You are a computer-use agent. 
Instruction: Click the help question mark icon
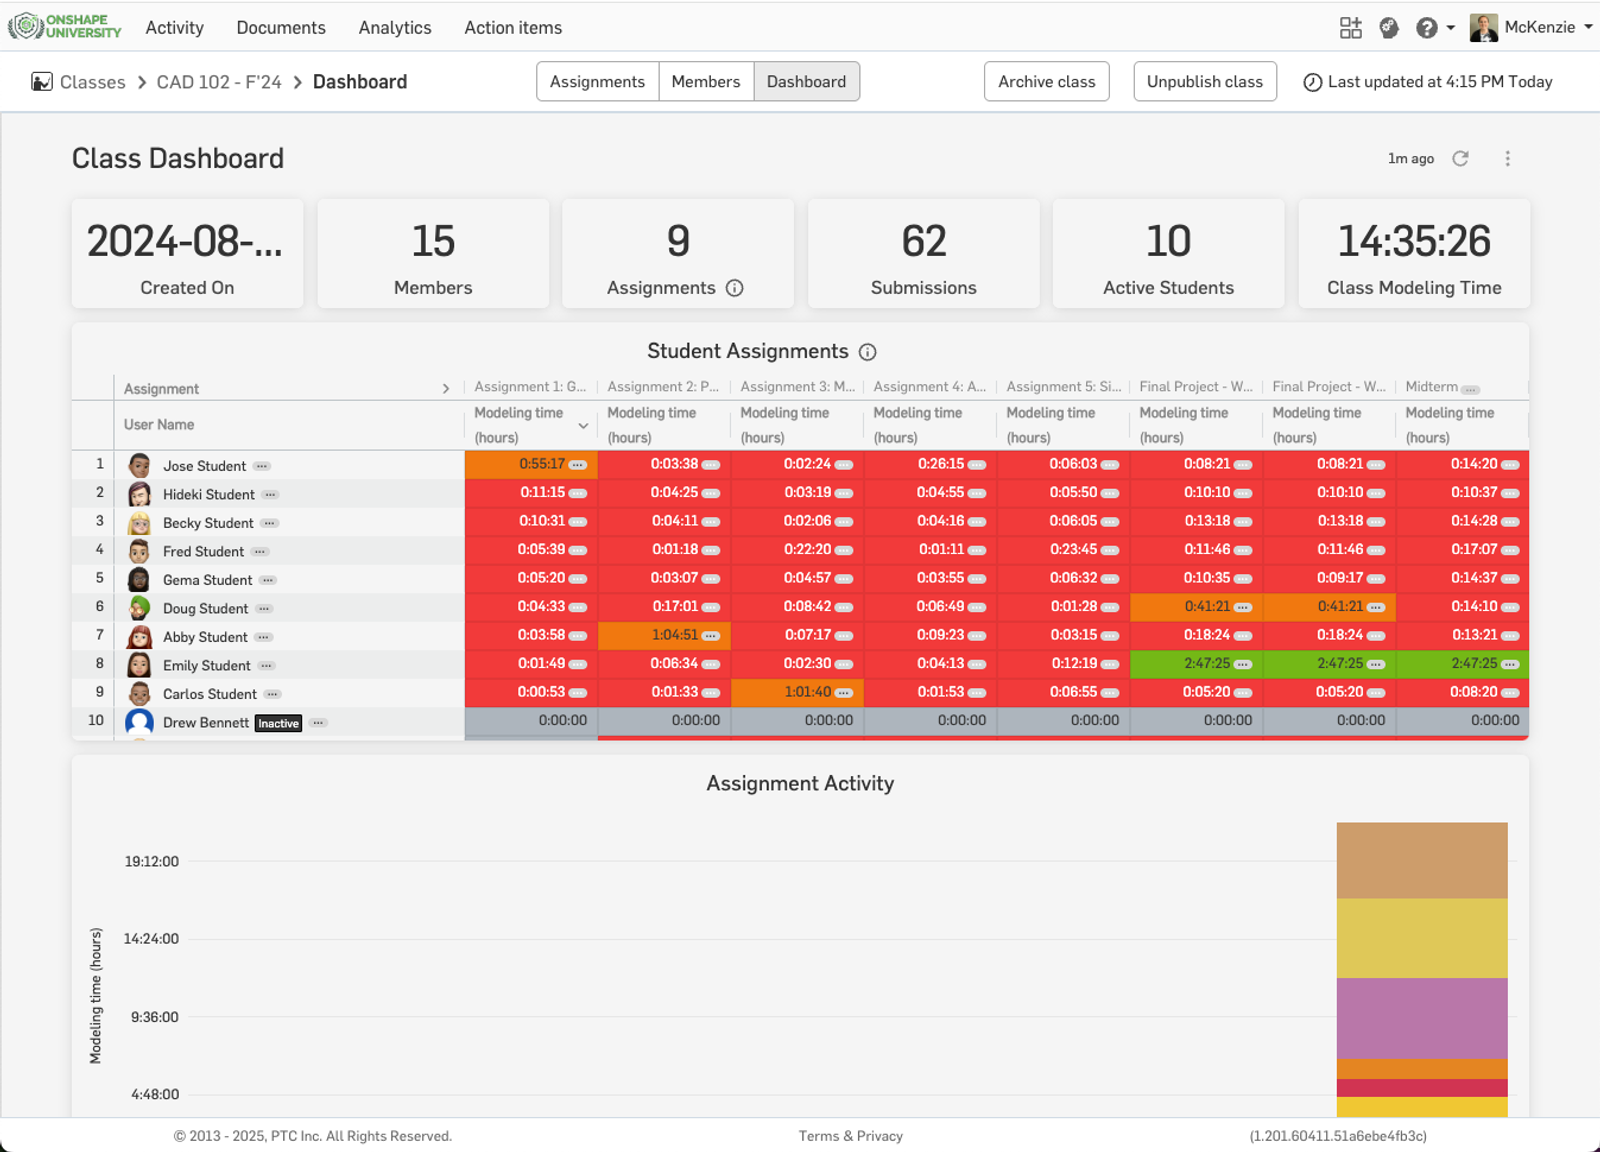tap(1426, 28)
